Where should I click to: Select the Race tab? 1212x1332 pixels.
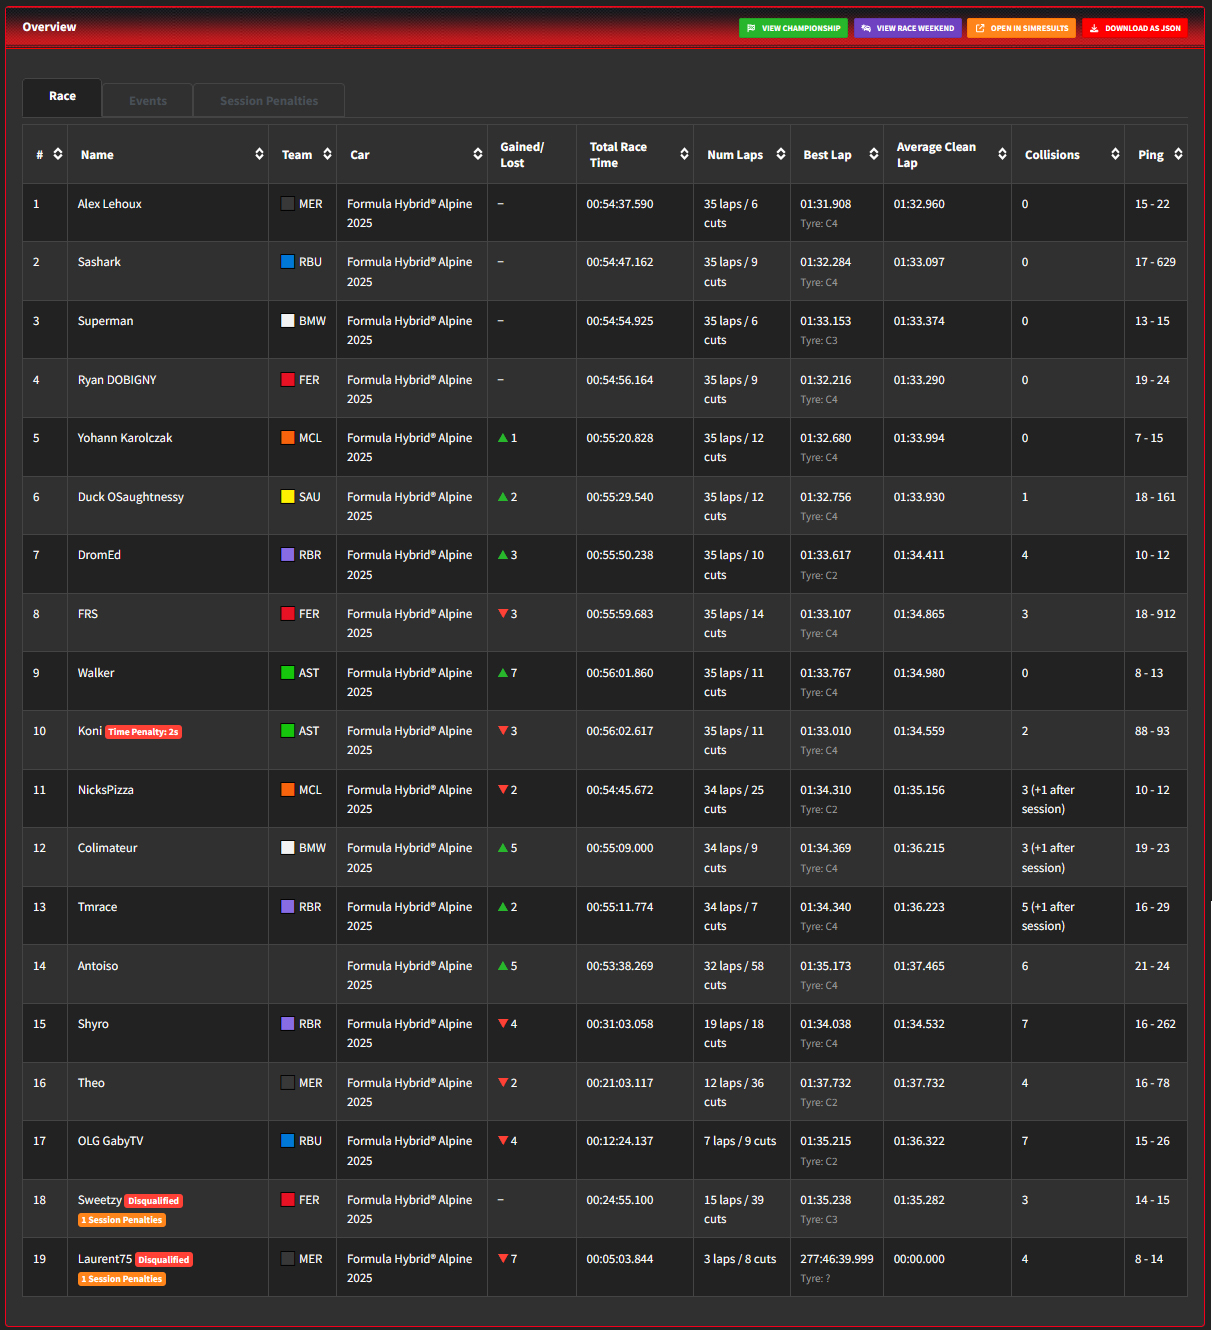tap(62, 97)
